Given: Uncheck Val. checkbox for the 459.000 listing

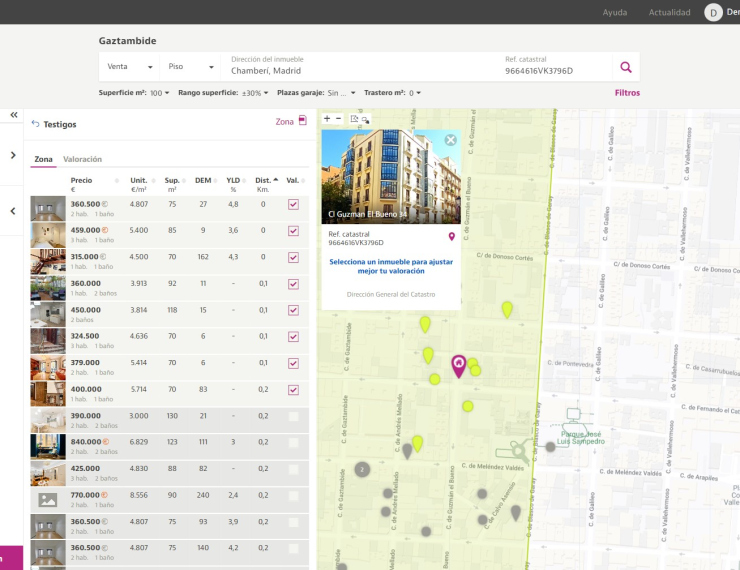Looking at the screenshot, I should 293,231.
